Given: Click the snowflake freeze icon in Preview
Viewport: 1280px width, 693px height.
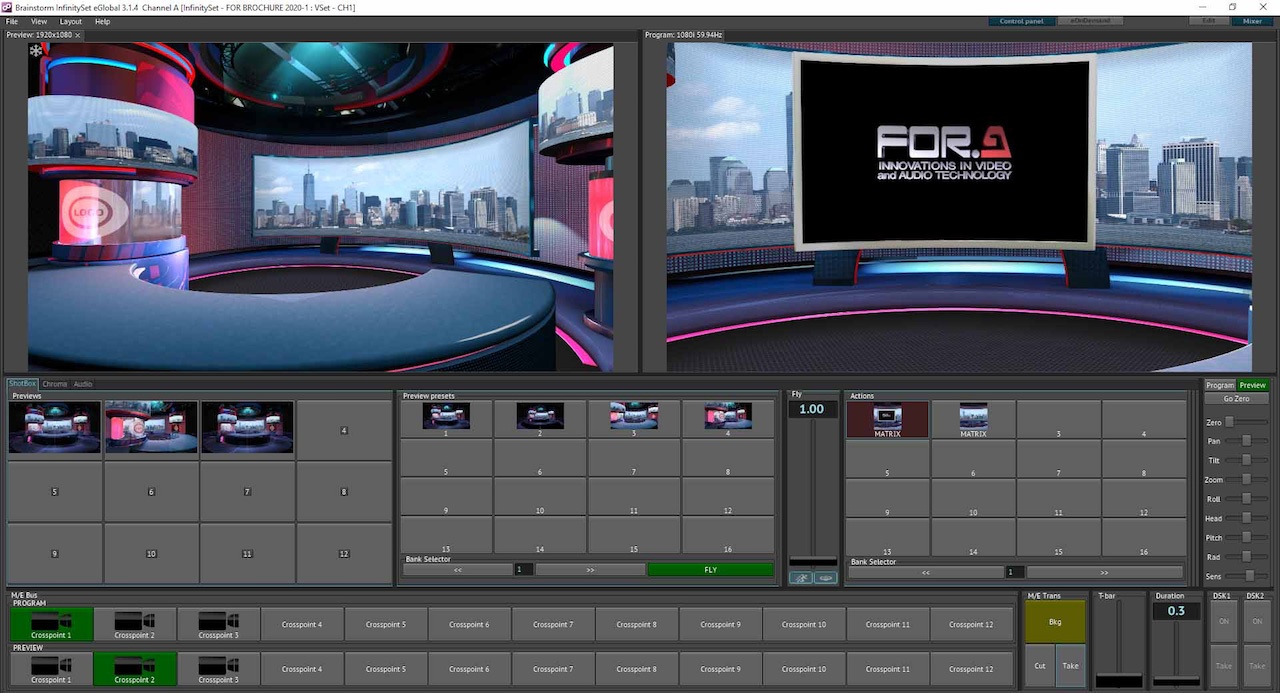Looking at the screenshot, I should click(36, 50).
